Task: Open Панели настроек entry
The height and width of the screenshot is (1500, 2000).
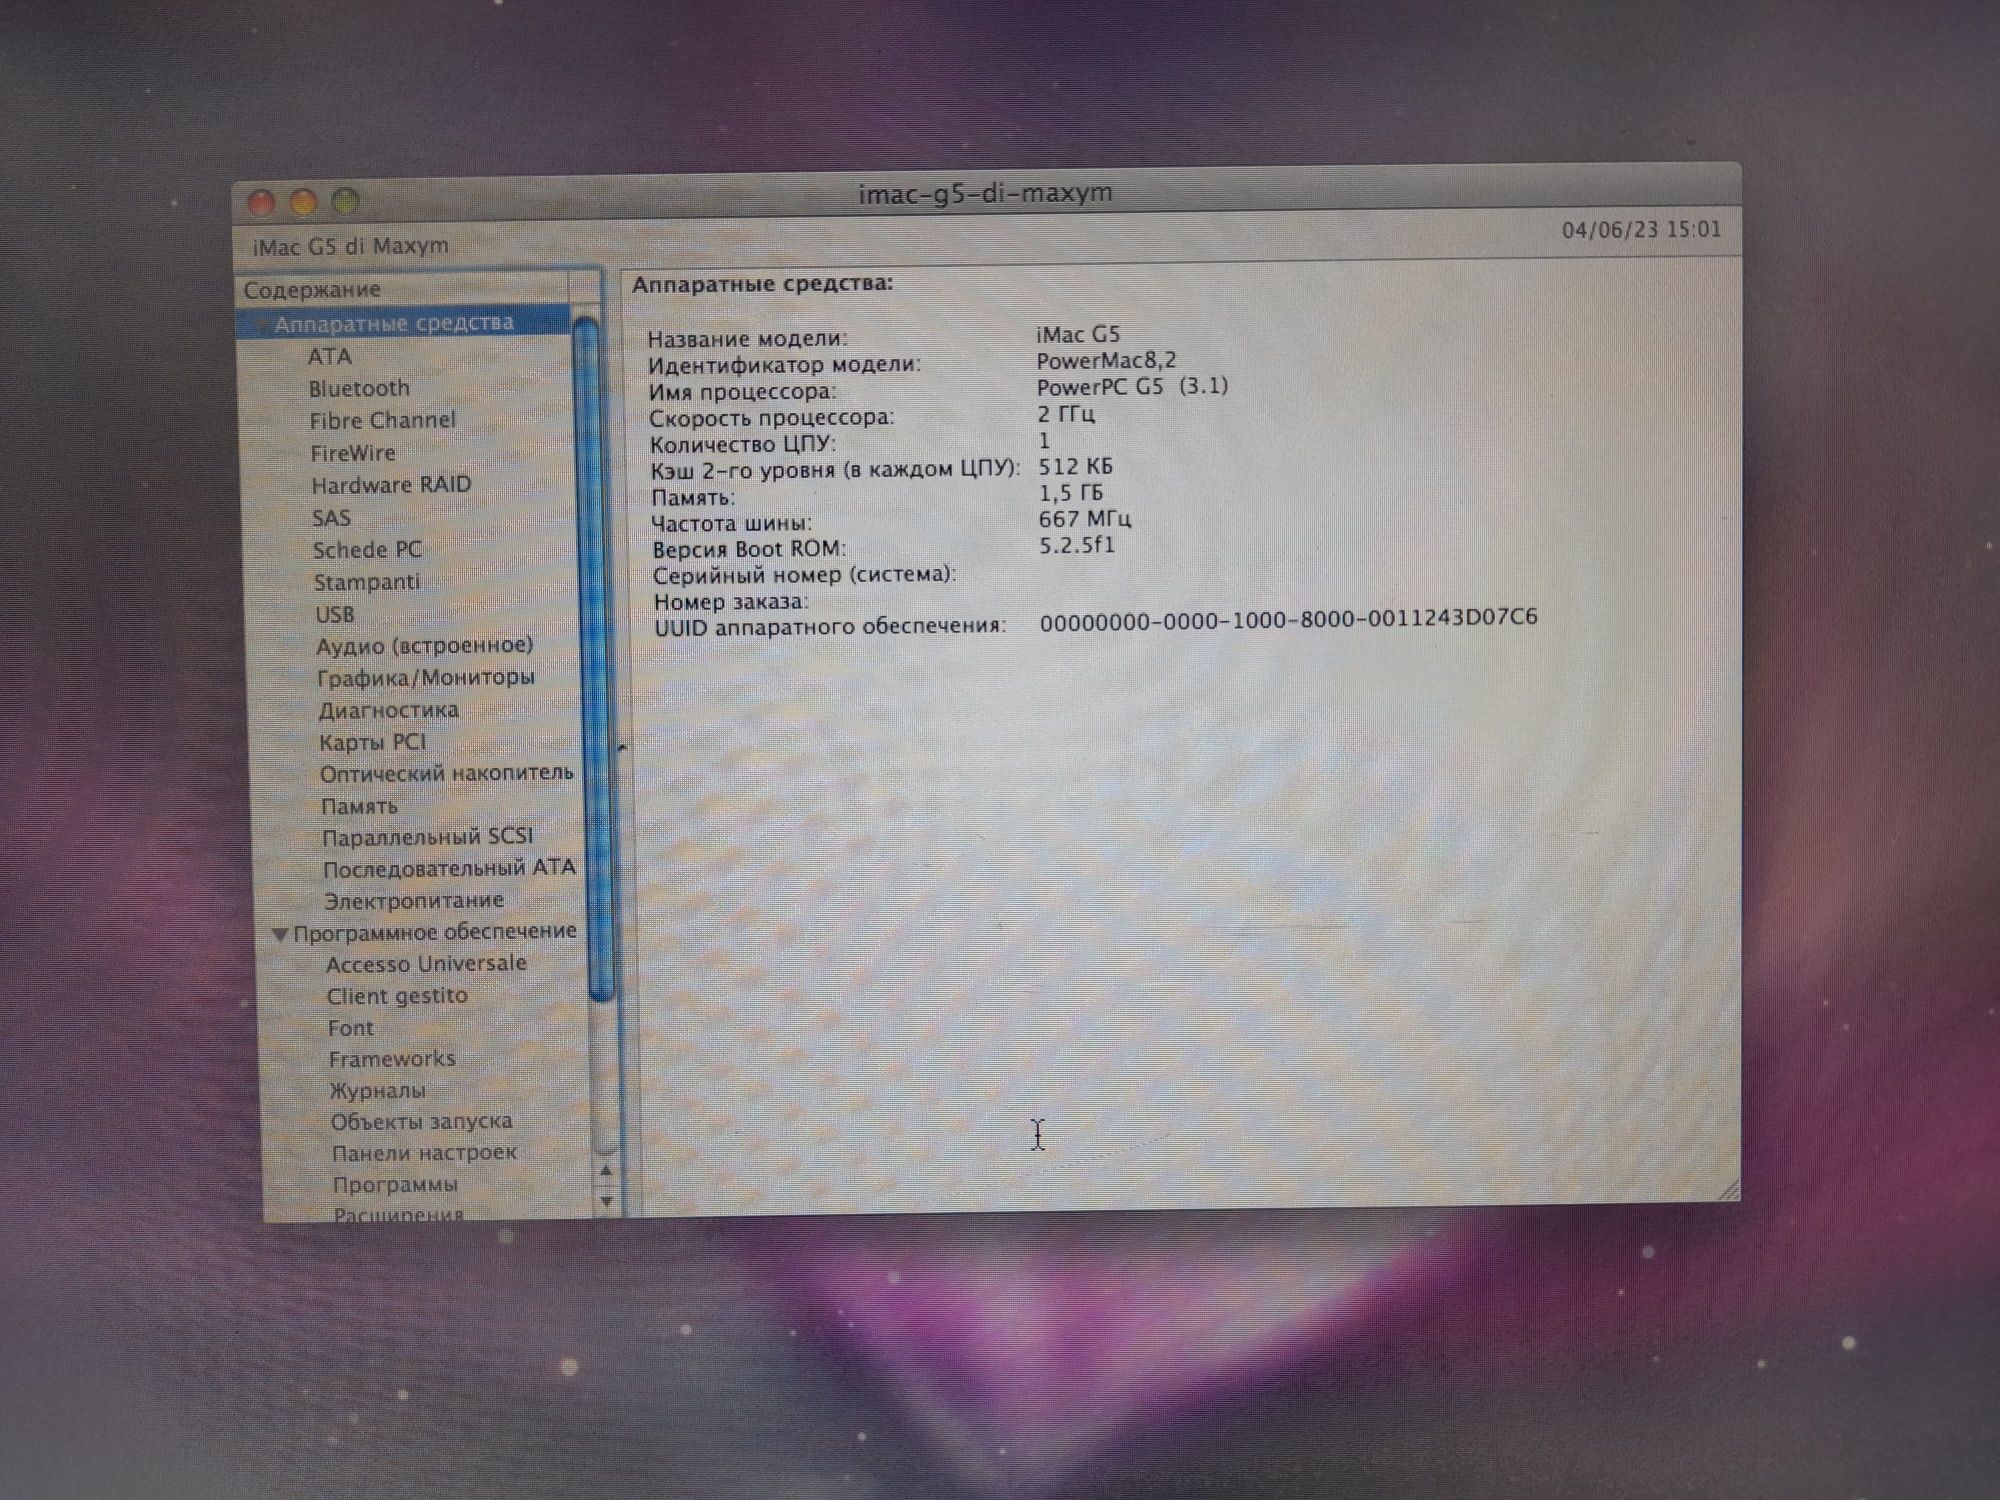Action: pos(424,1153)
